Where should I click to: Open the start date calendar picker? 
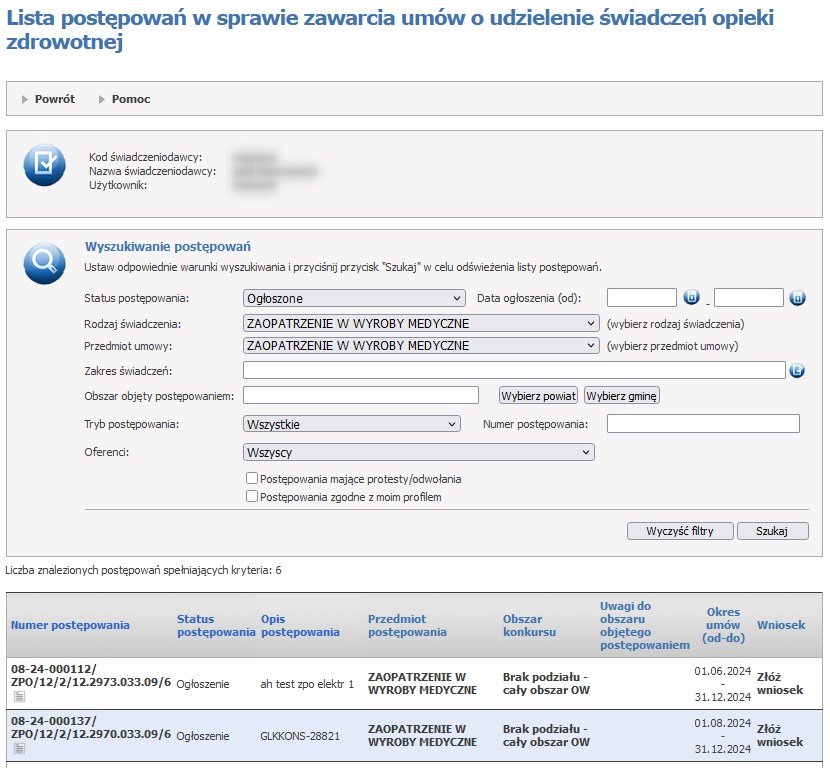coord(691,298)
